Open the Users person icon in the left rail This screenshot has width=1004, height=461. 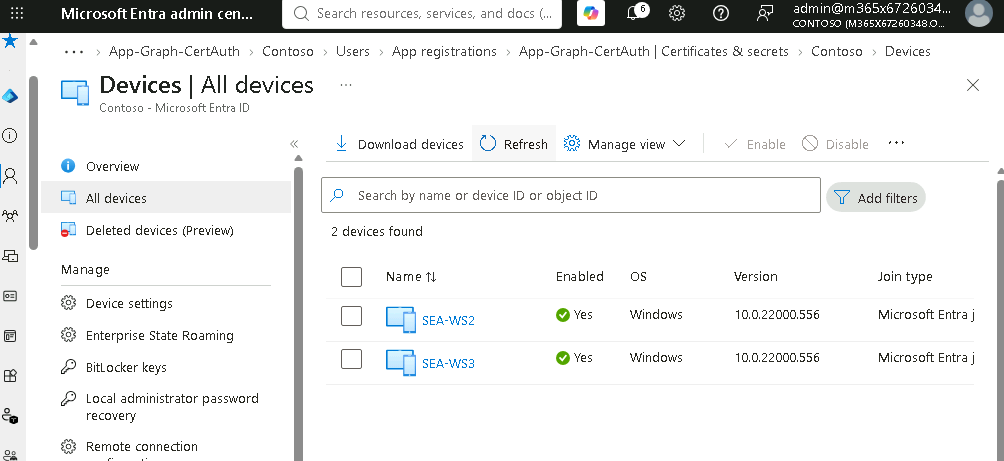click(10, 175)
